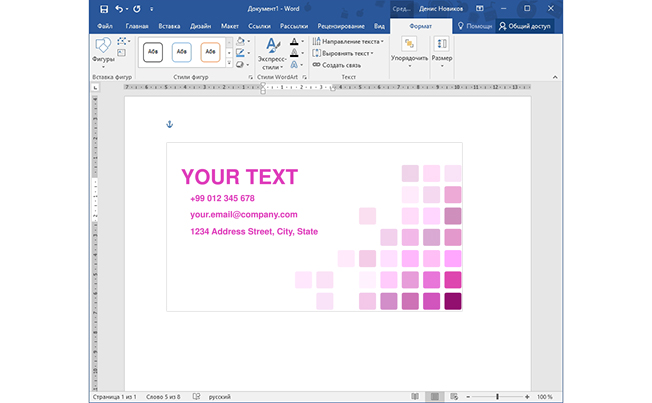The width and height of the screenshot is (652, 403).
Task: Click the draw text box icon
Action: pos(121,52)
